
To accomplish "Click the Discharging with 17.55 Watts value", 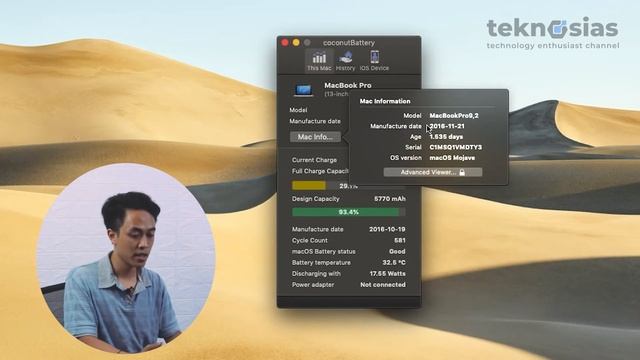I will (388, 273).
